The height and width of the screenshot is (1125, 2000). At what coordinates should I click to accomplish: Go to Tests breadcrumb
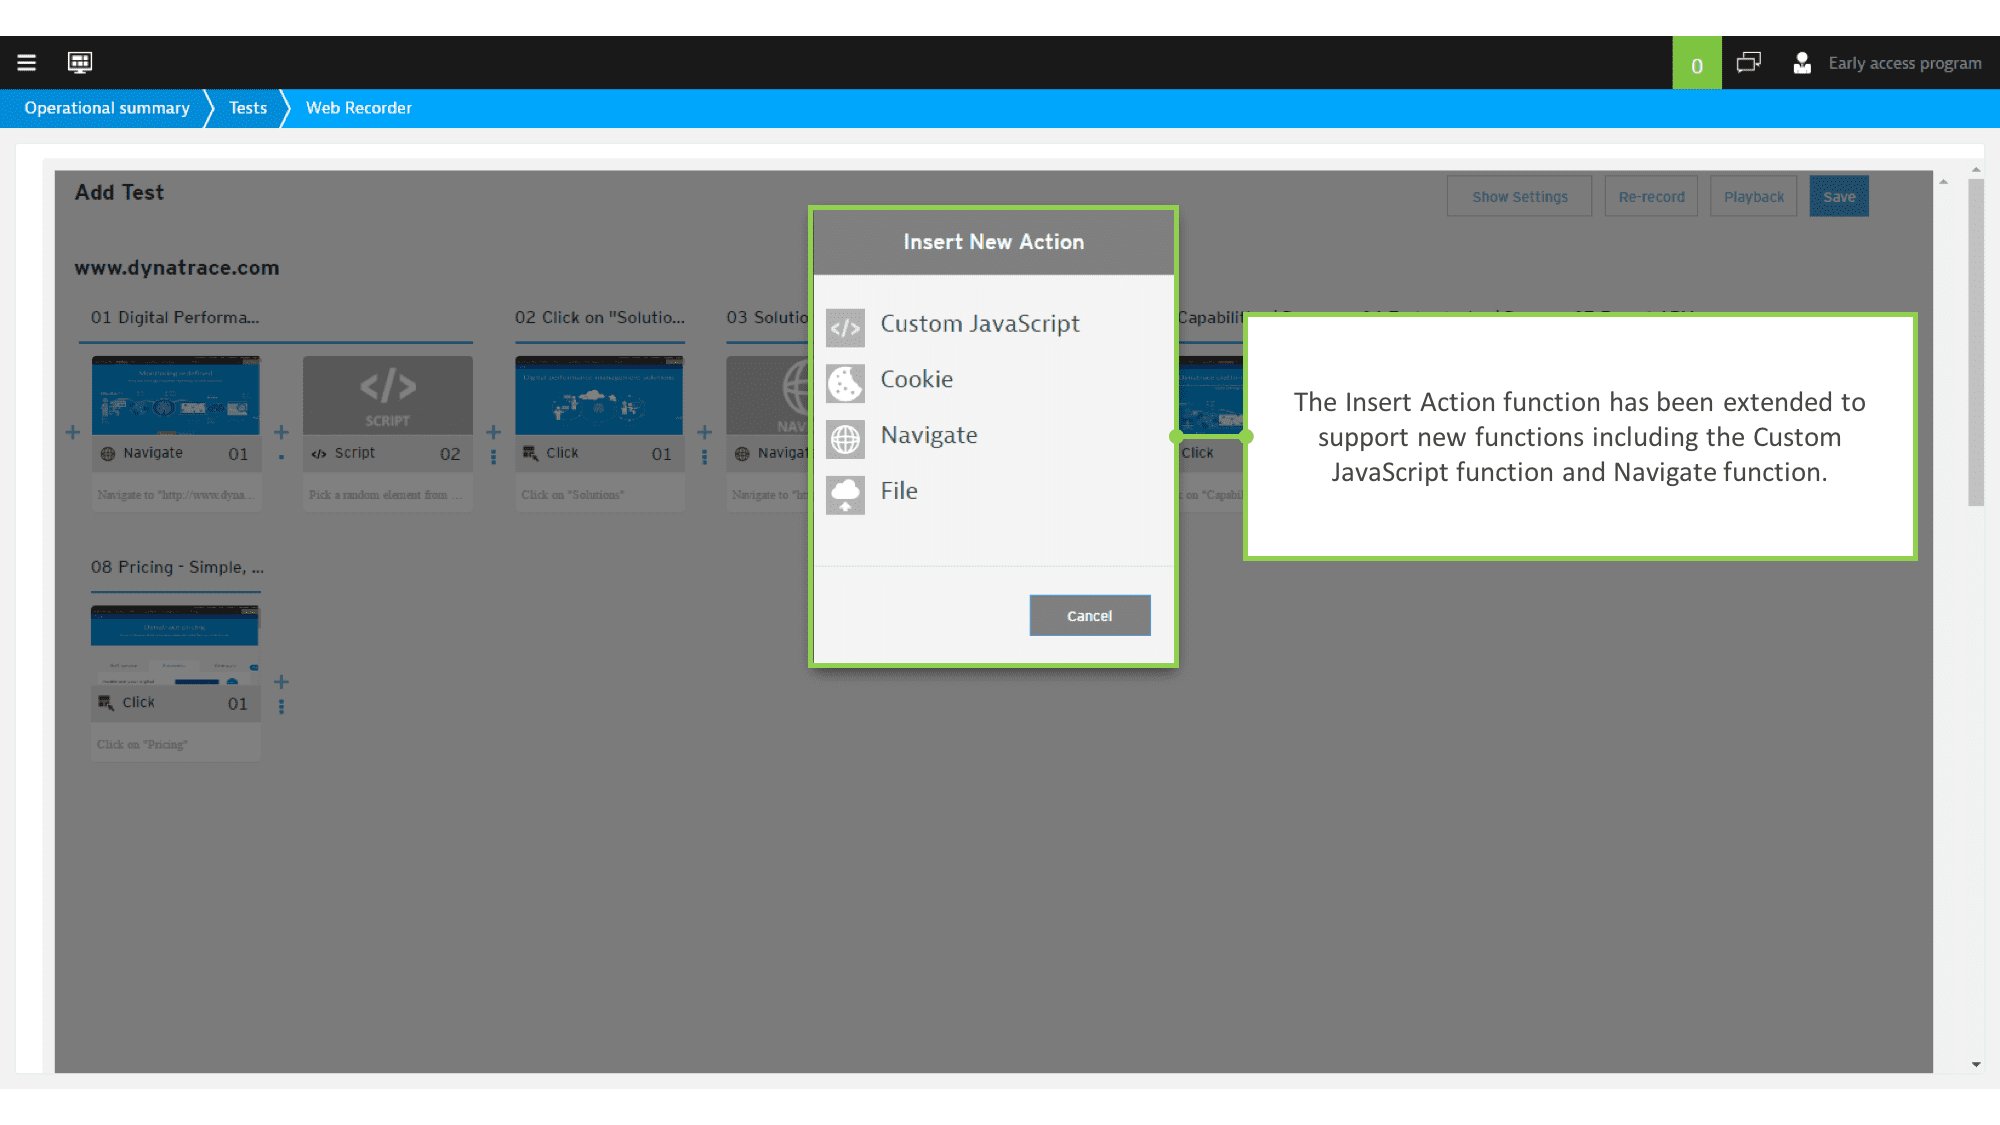pos(248,108)
